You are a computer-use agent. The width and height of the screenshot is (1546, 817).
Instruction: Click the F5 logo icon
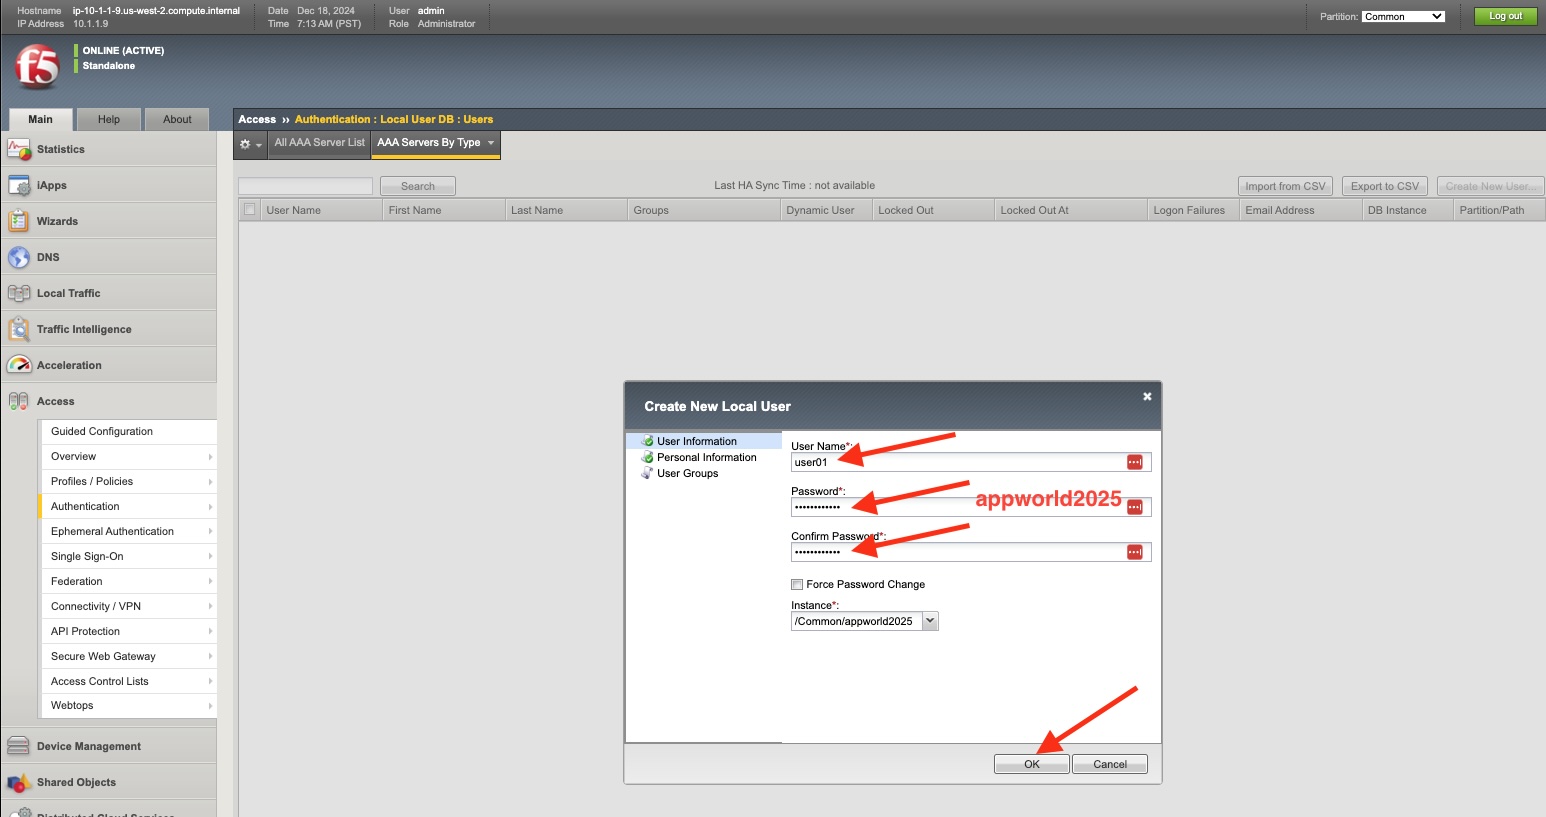[x=38, y=66]
